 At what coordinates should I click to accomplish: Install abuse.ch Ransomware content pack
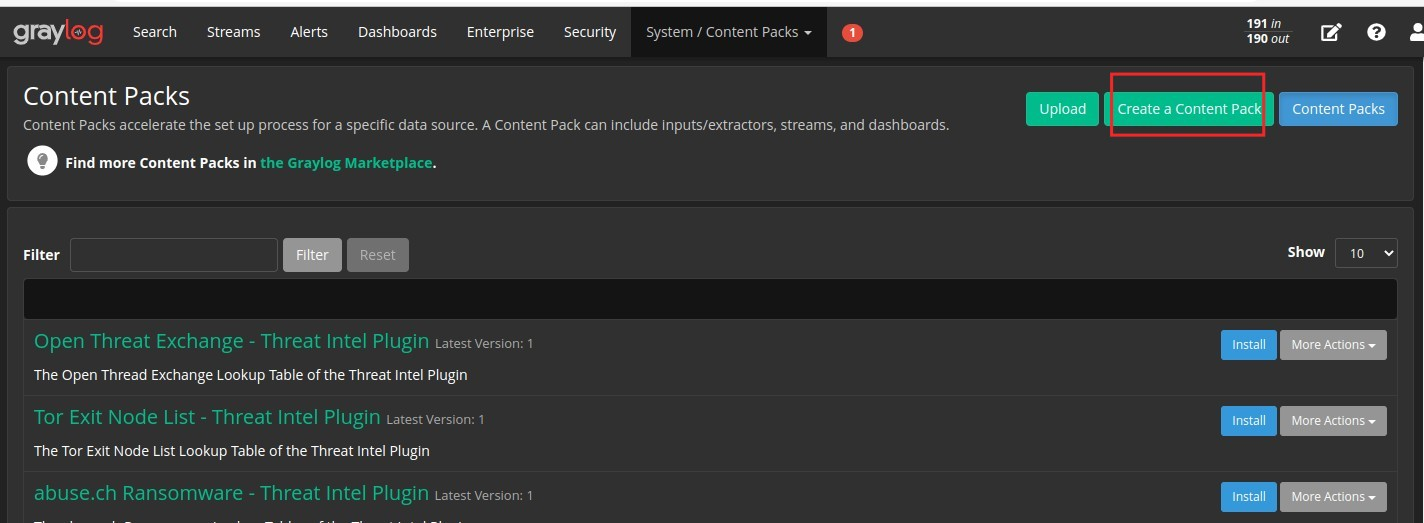[x=1249, y=496]
